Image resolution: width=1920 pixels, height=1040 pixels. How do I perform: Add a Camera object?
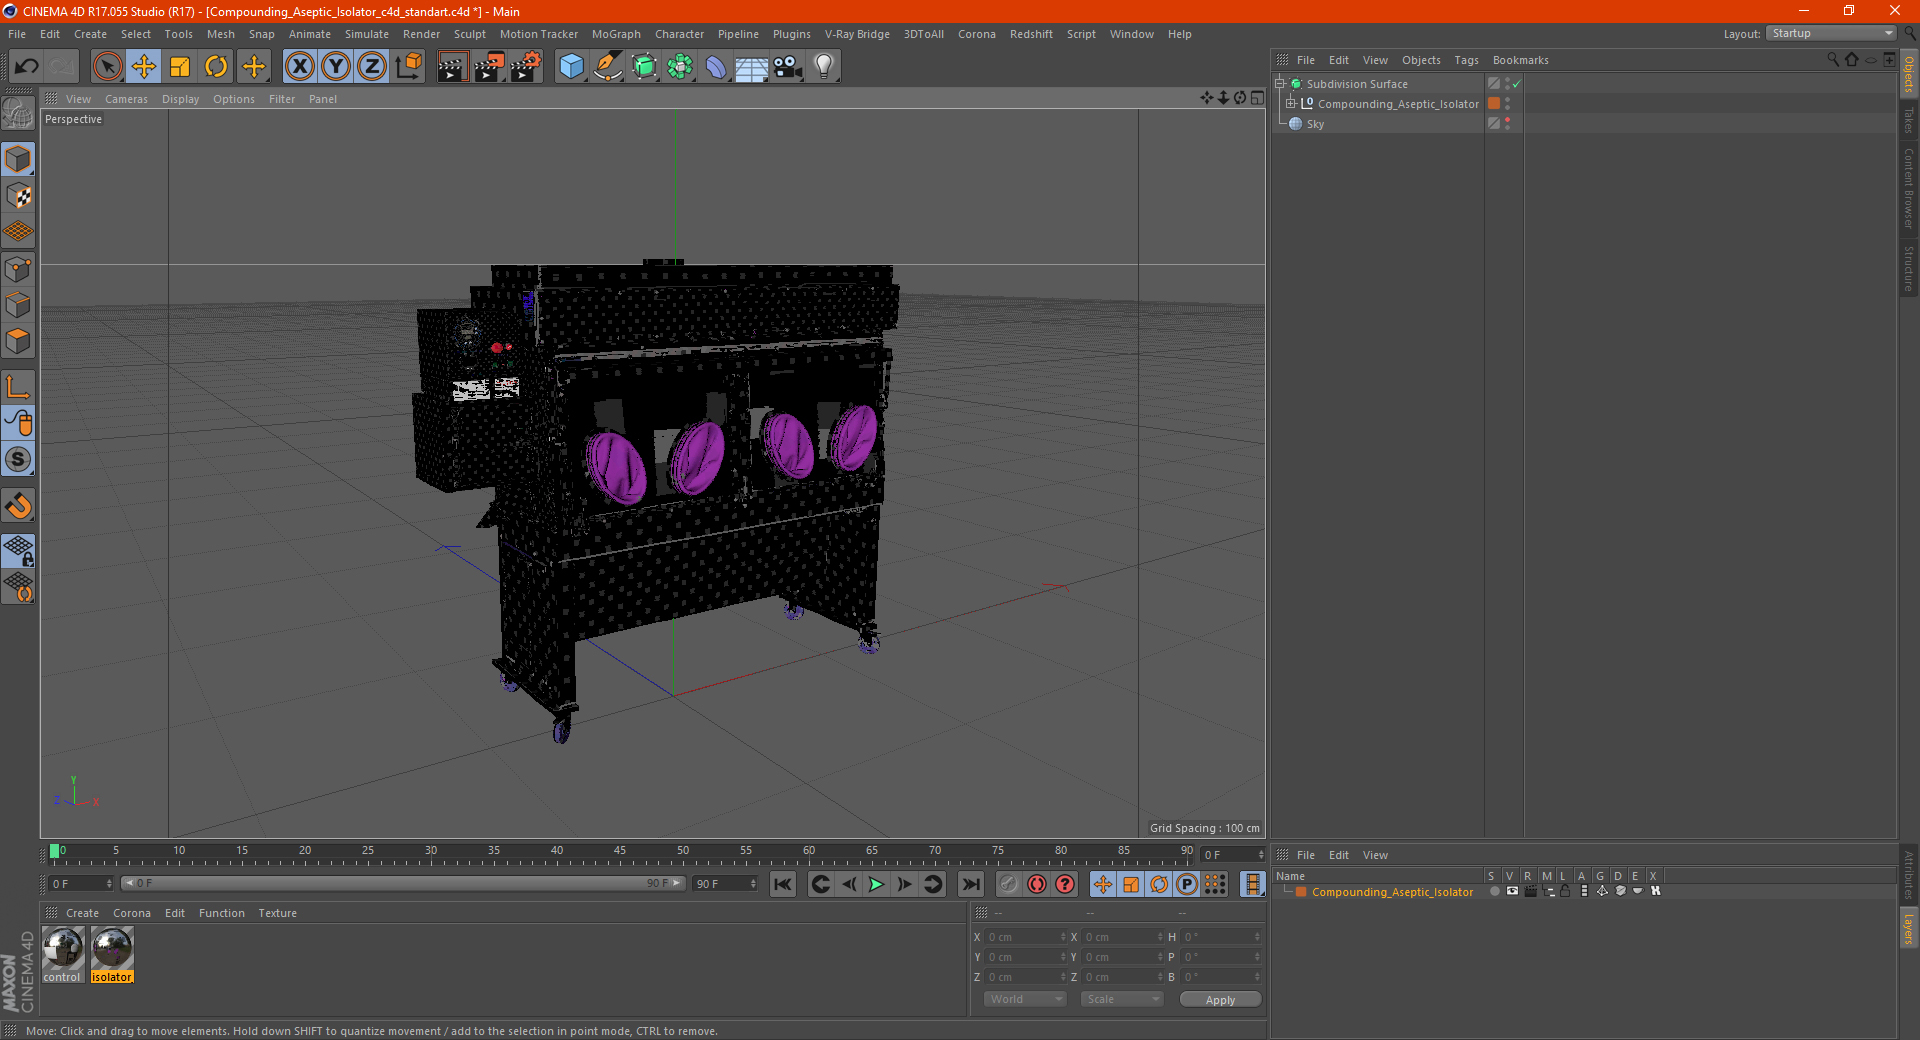tap(787, 67)
